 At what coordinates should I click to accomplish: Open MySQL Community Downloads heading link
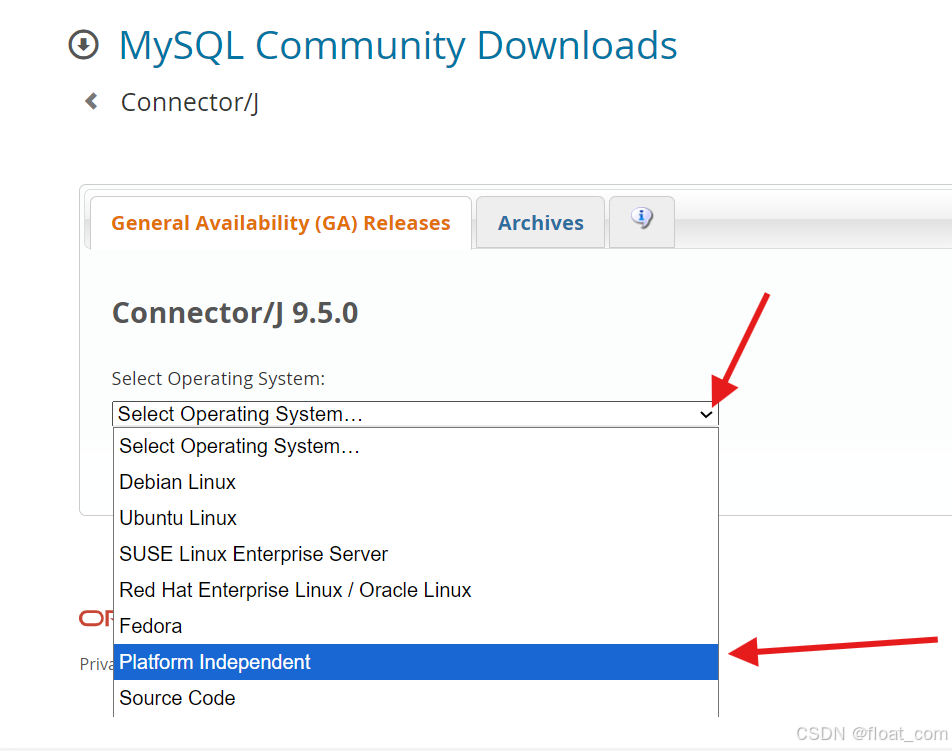coord(398,46)
